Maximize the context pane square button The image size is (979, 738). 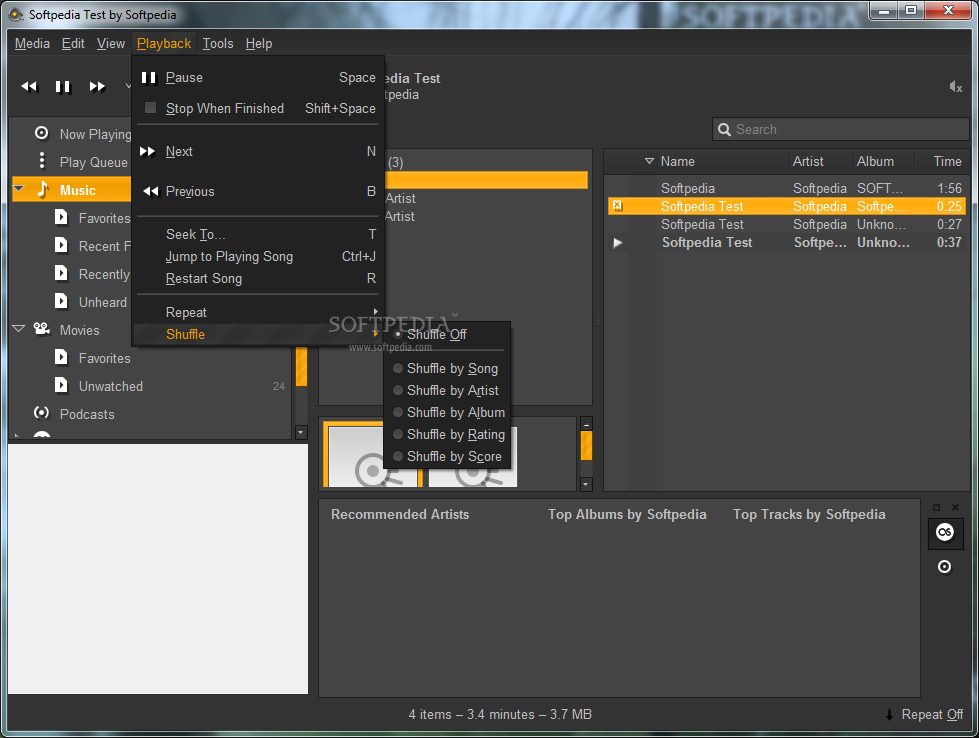pos(937,507)
